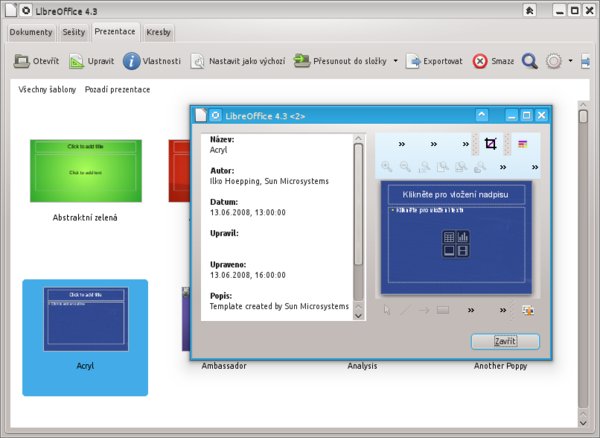Expand overflow chevron left of crop tool
The width and height of the screenshot is (600, 438).
[466, 144]
